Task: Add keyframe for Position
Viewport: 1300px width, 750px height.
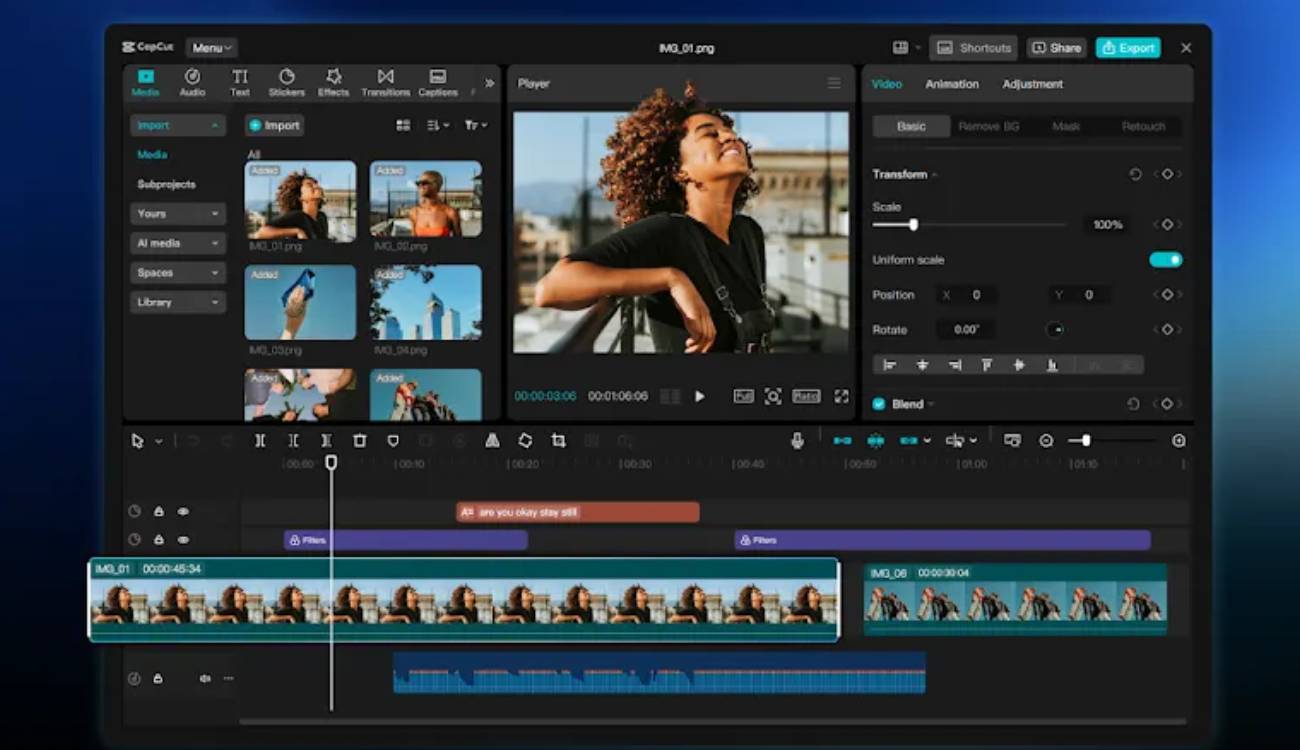Action: coord(1167,295)
